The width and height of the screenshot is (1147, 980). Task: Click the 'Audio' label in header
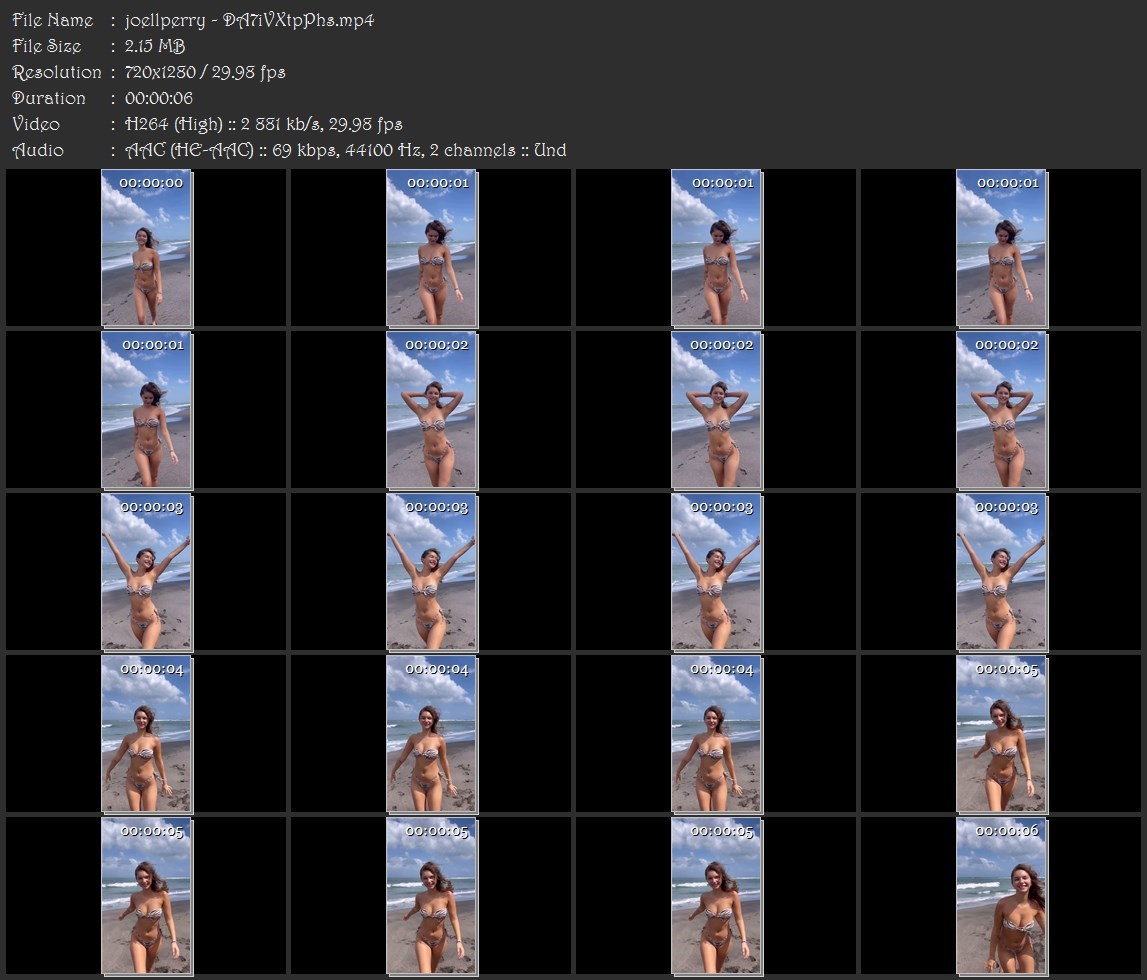tap(38, 150)
